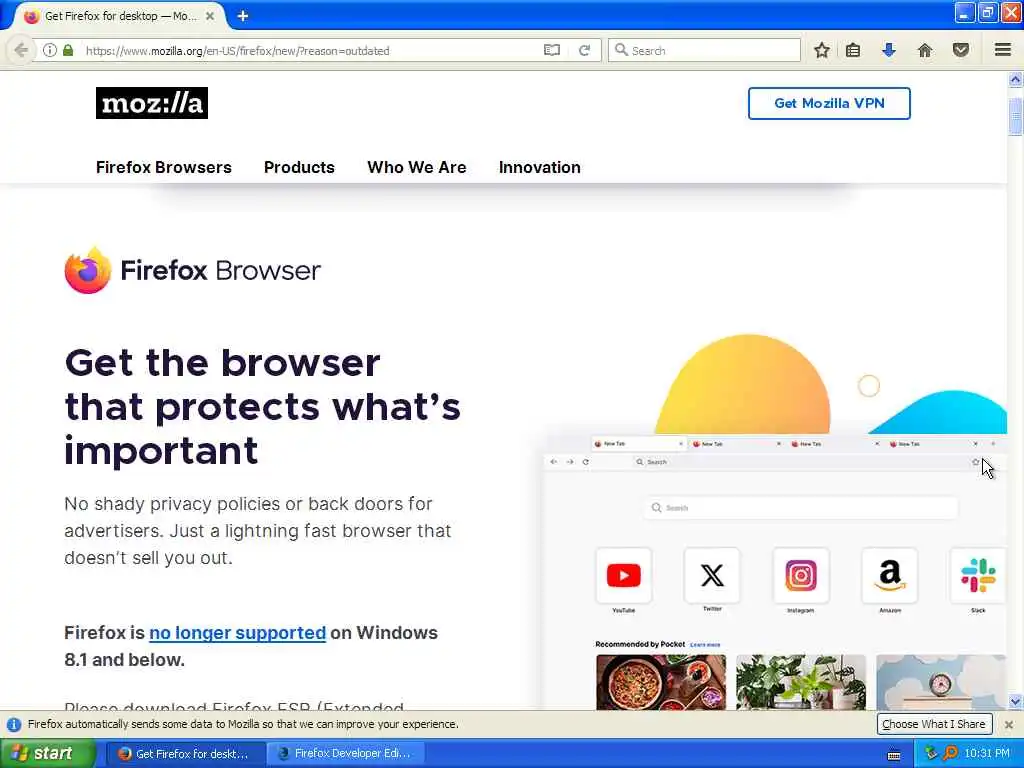1024x768 pixels.
Task: Click the plants thumbnail in Pocket preview
Action: tap(801, 682)
